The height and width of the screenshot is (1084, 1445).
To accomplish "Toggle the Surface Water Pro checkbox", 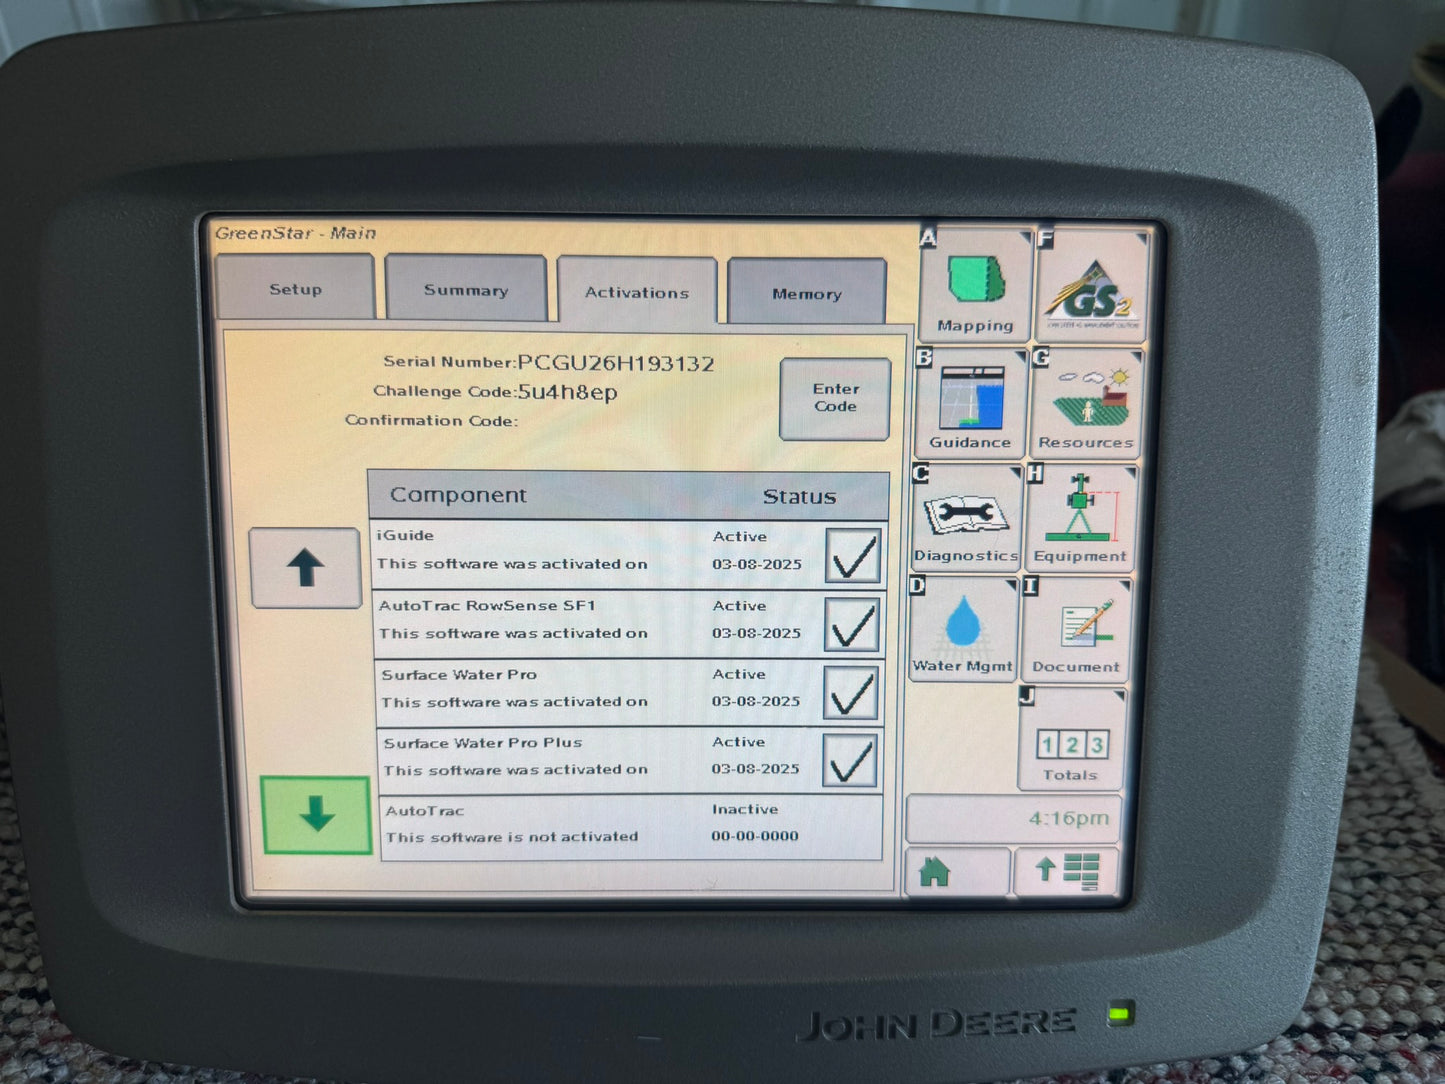I will point(851,693).
